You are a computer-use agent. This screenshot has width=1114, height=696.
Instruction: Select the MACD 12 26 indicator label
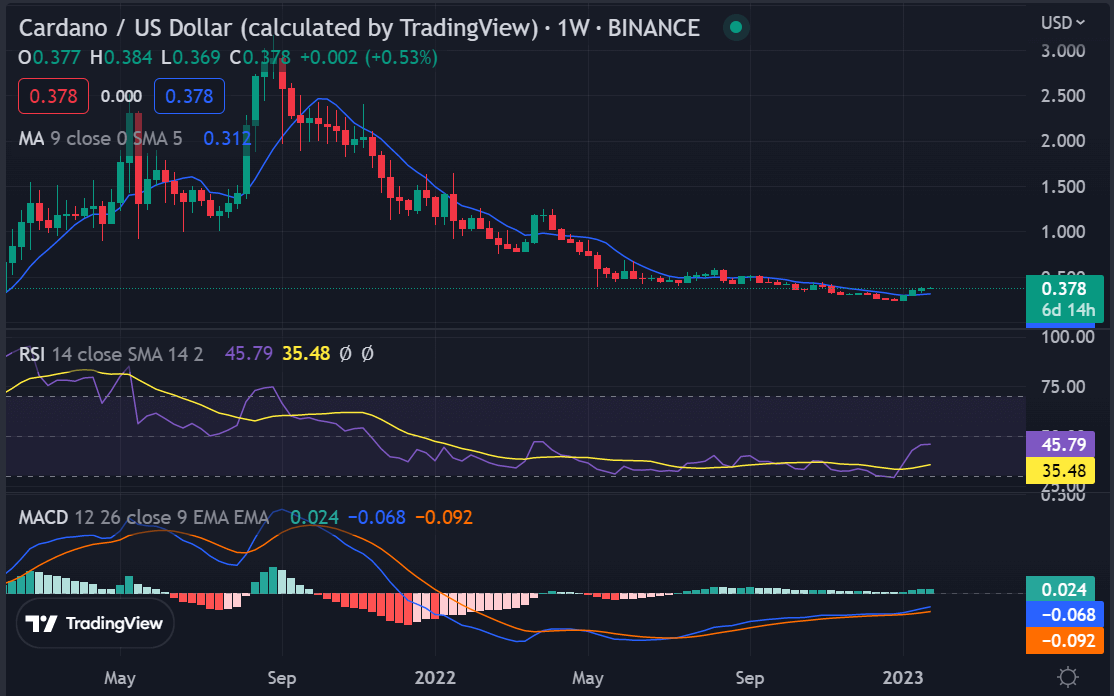(144, 517)
